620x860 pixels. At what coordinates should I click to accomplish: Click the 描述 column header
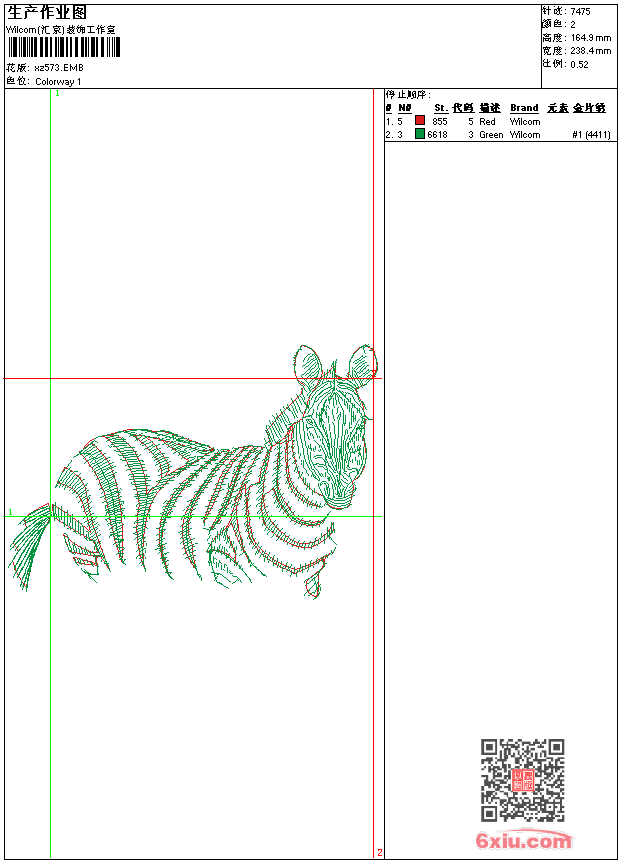click(489, 108)
